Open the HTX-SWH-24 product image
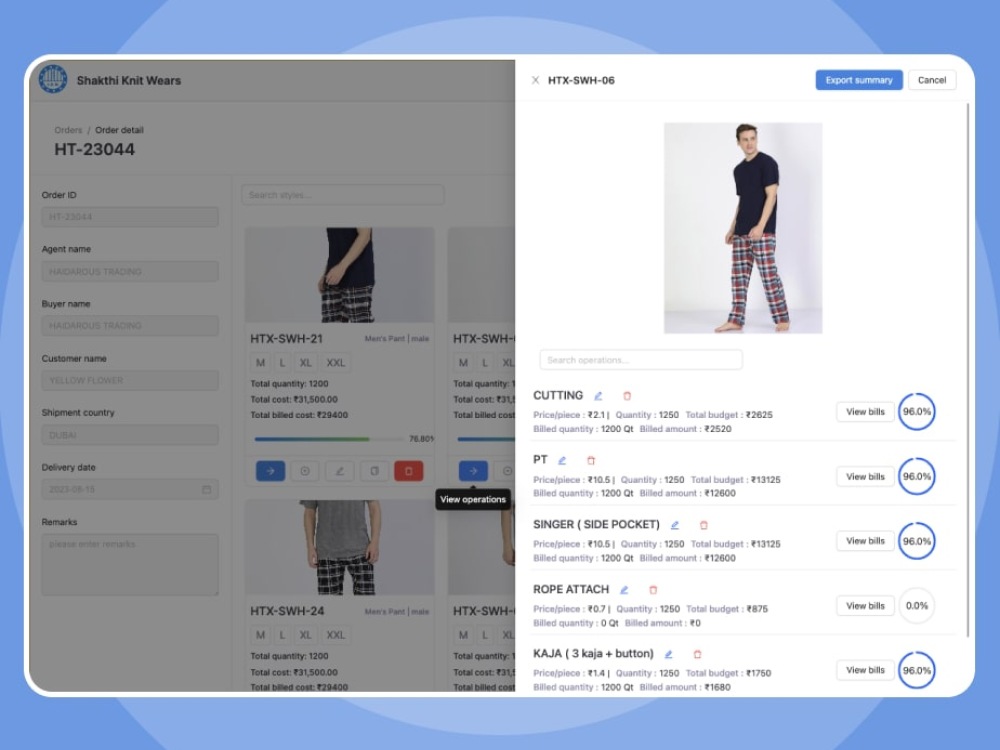Viewport: 1000px width, 750px height. tap(340, 547)
